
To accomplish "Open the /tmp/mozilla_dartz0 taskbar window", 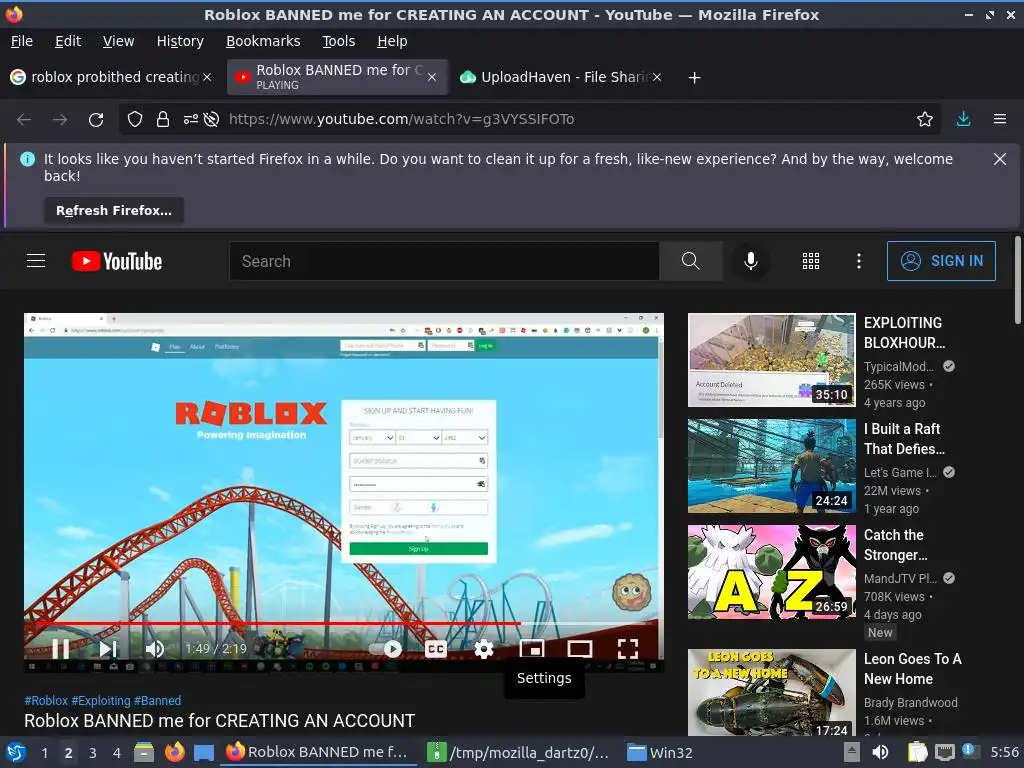I will (x=517, y=753).
